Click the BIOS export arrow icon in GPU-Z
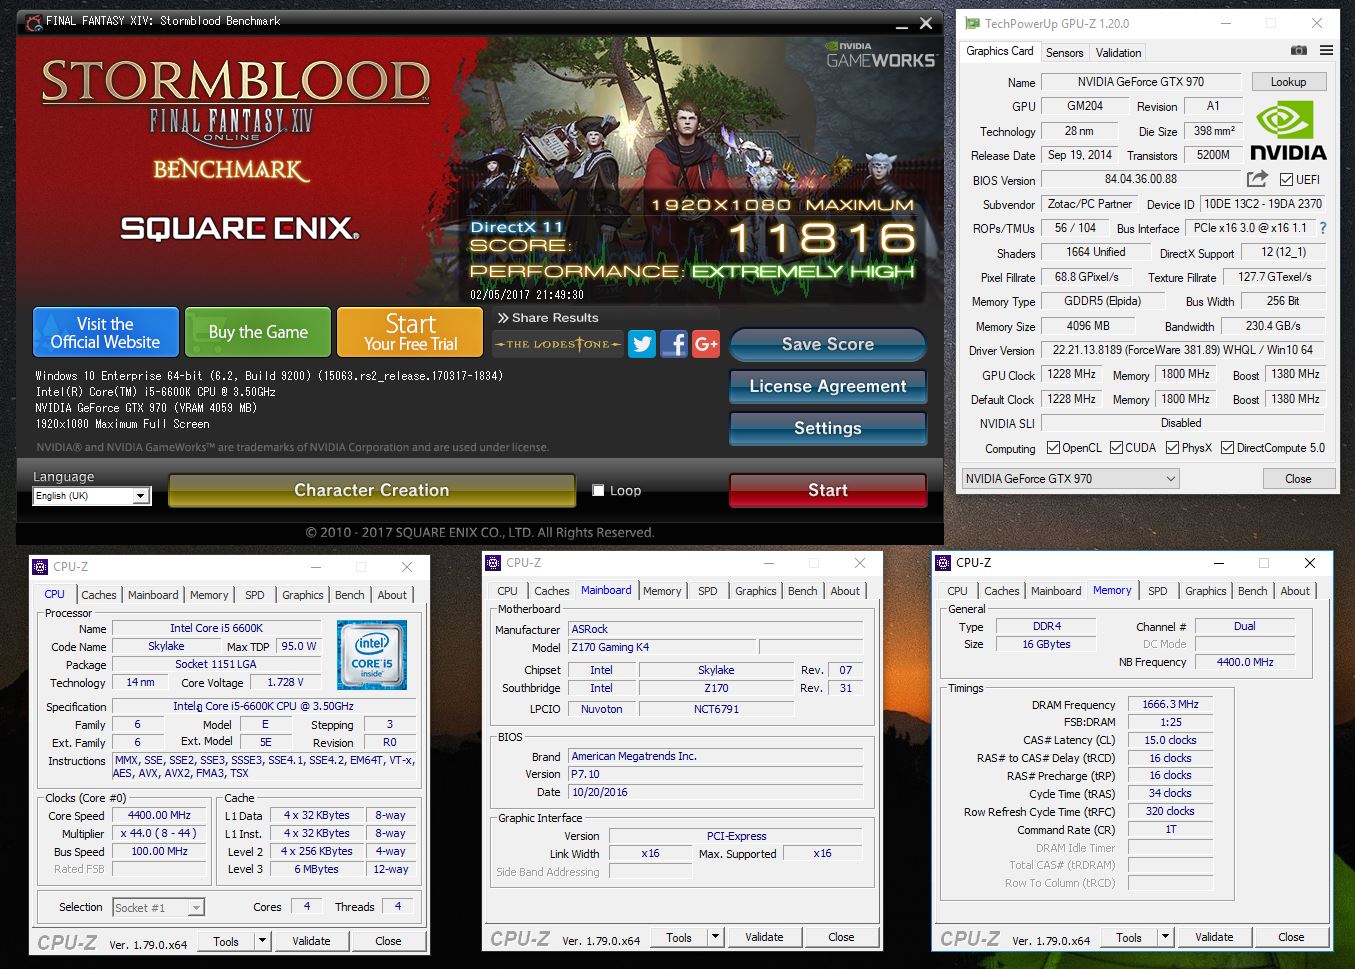The width and height of the screenshot is (1355, 969). click(1257, 179)
